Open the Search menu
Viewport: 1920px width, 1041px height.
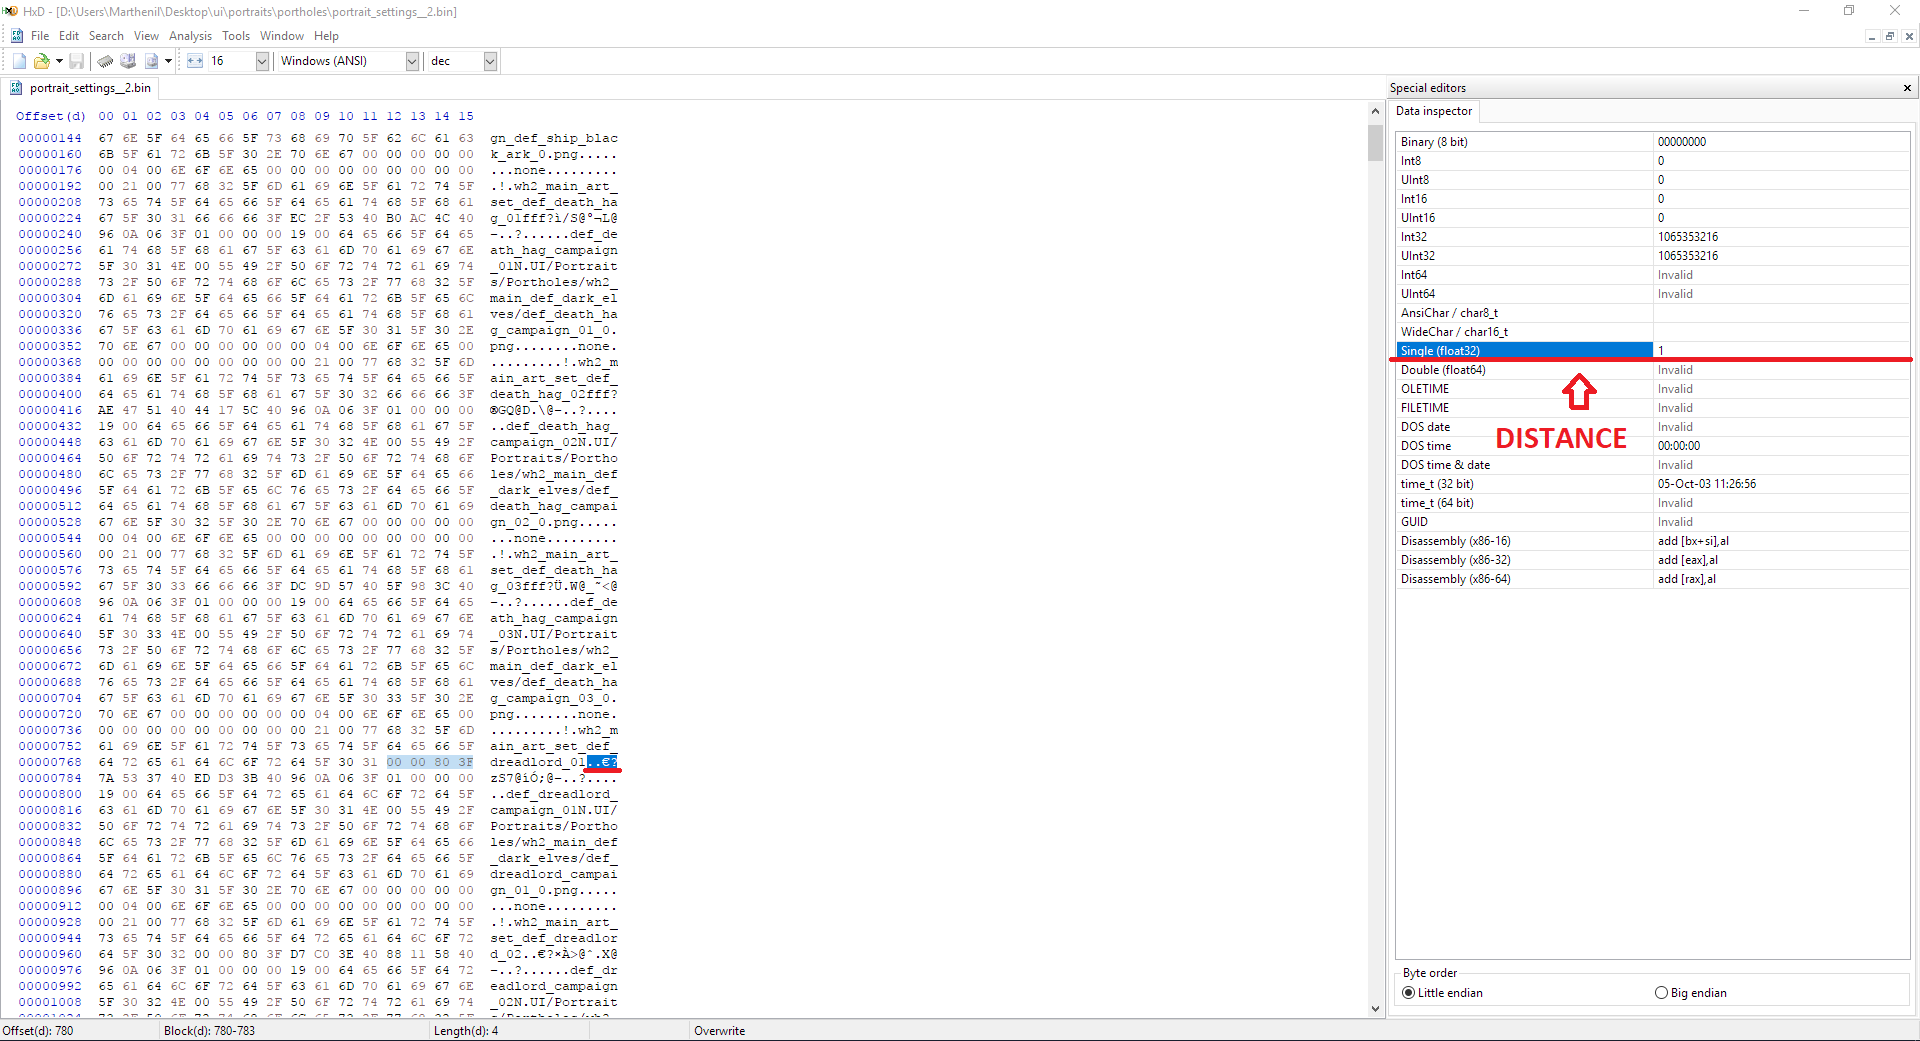(x=106, y=36)
